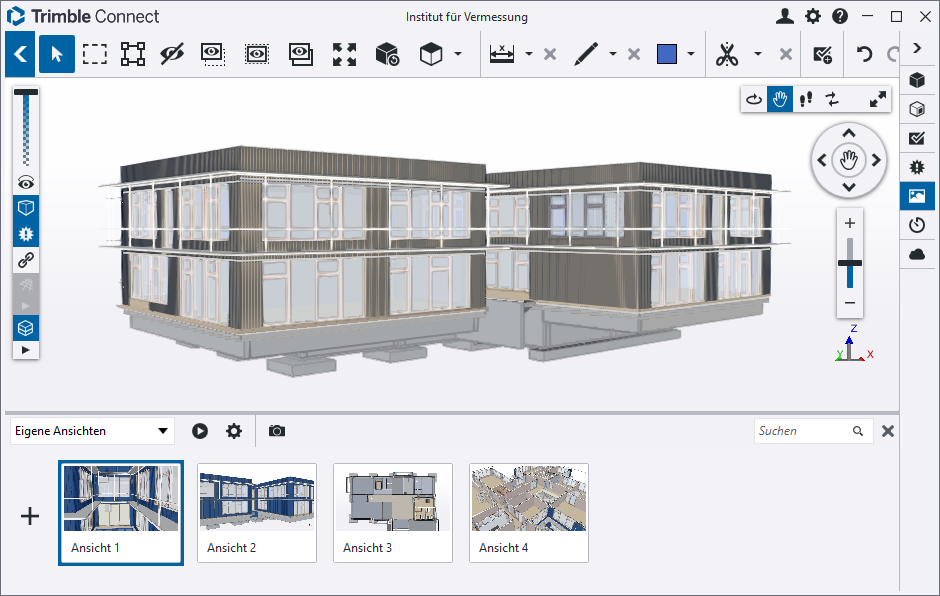Enable the pan hand navigation mode
The width and height of the screenshot is (940, 596).
pyautogui.click(x=780, y=99)
